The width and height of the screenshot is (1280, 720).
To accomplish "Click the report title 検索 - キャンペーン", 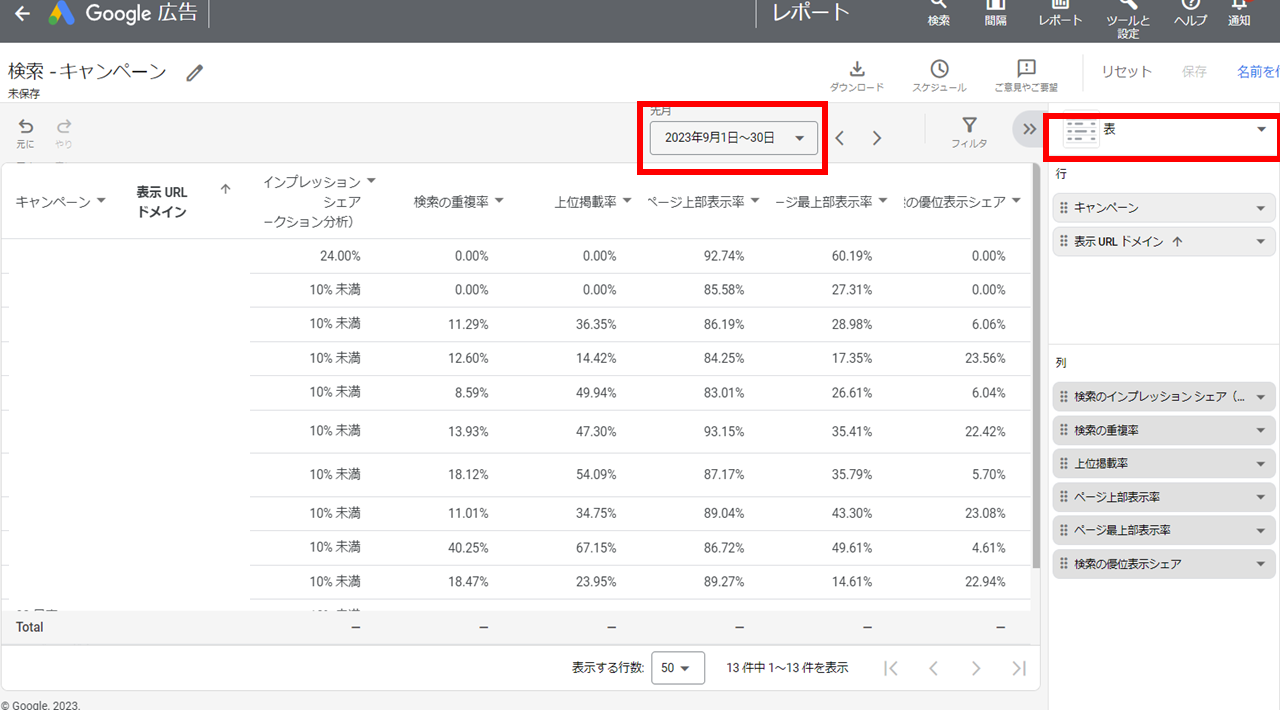I will (87, 71).
